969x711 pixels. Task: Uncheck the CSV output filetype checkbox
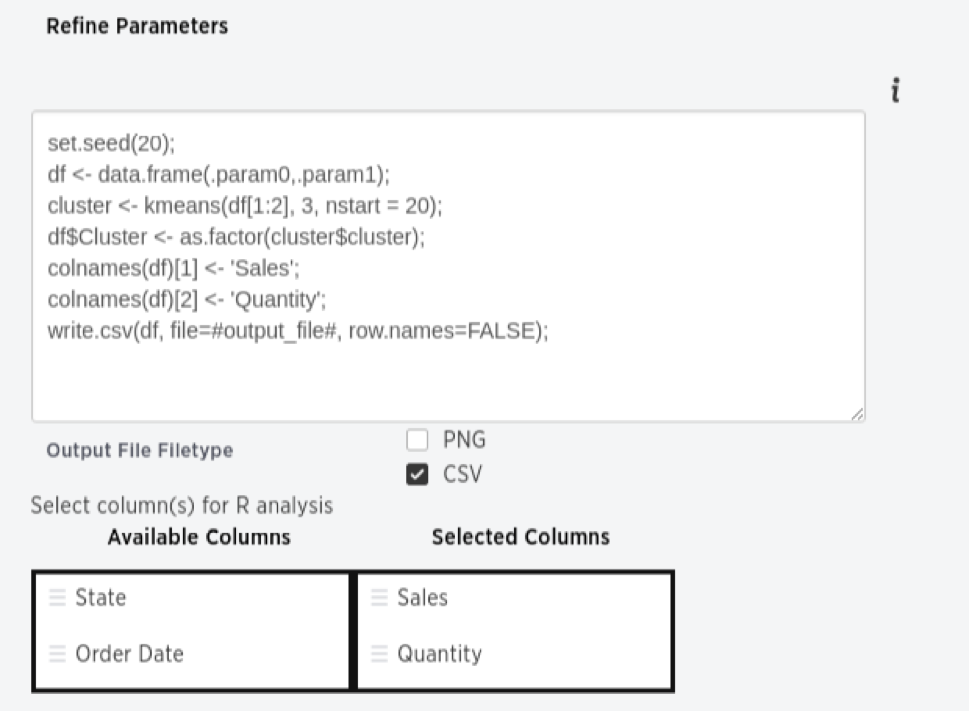417,474
